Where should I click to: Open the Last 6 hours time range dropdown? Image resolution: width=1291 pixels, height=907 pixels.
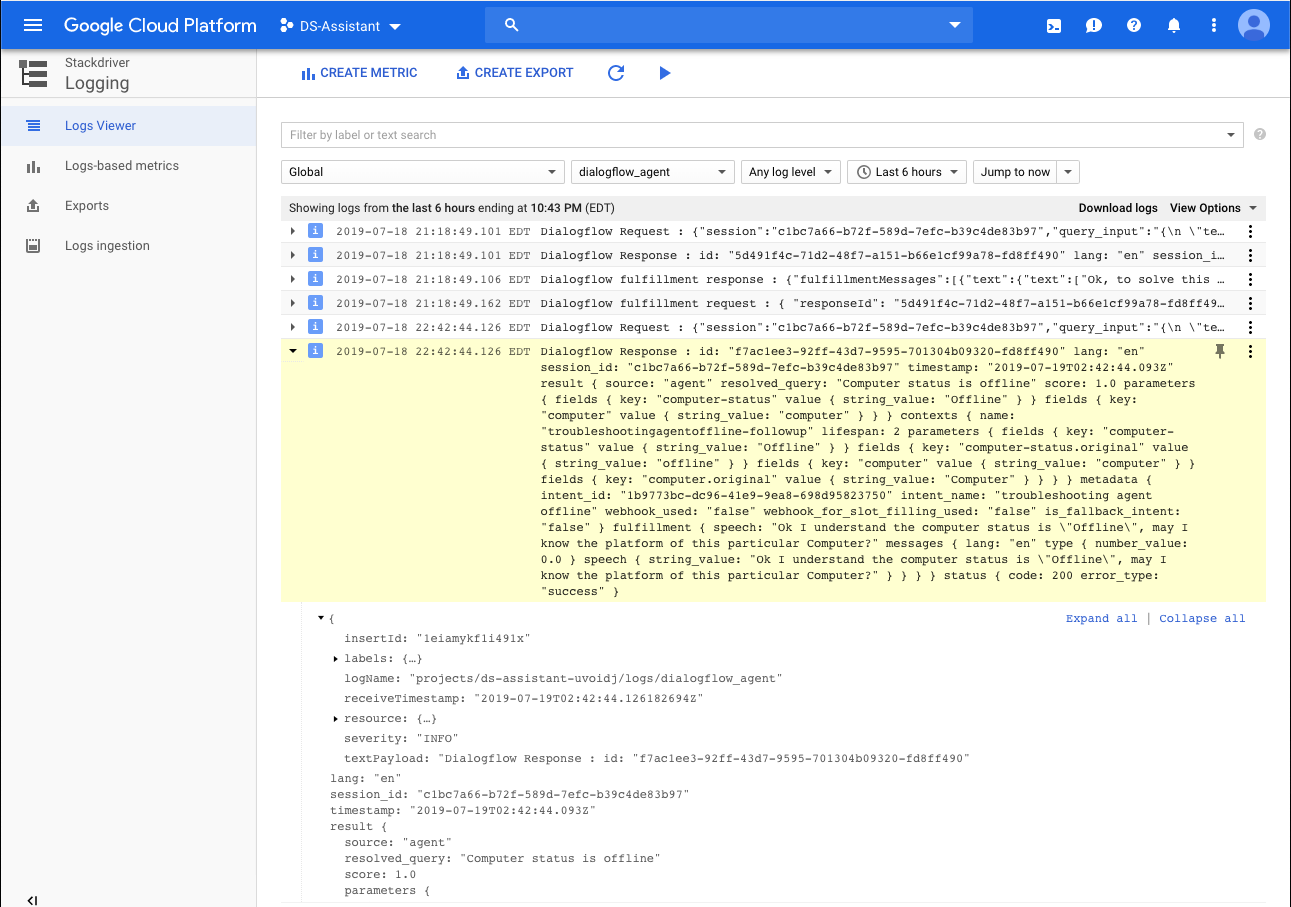coord(908,172)
